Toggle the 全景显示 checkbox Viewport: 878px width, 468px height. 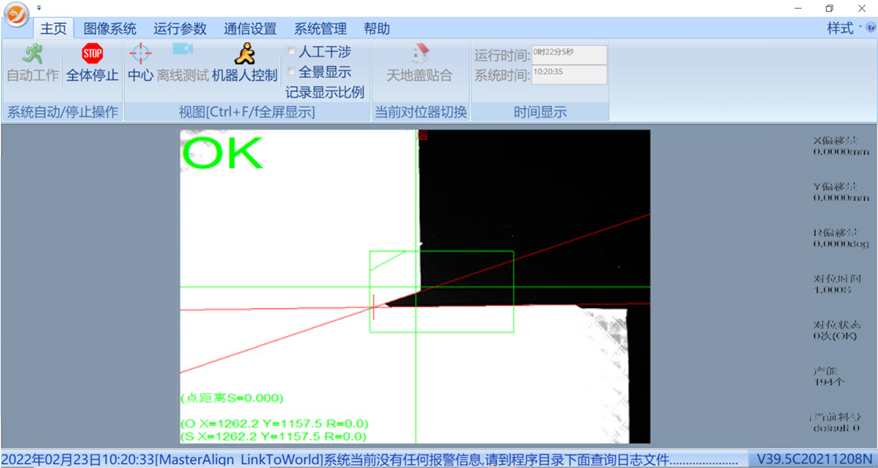pos(291,72)
